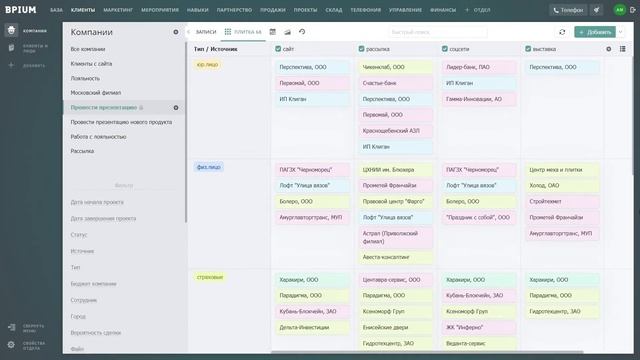Open Московский филиал view
This screenshot has width=640, height=360.
96,93
